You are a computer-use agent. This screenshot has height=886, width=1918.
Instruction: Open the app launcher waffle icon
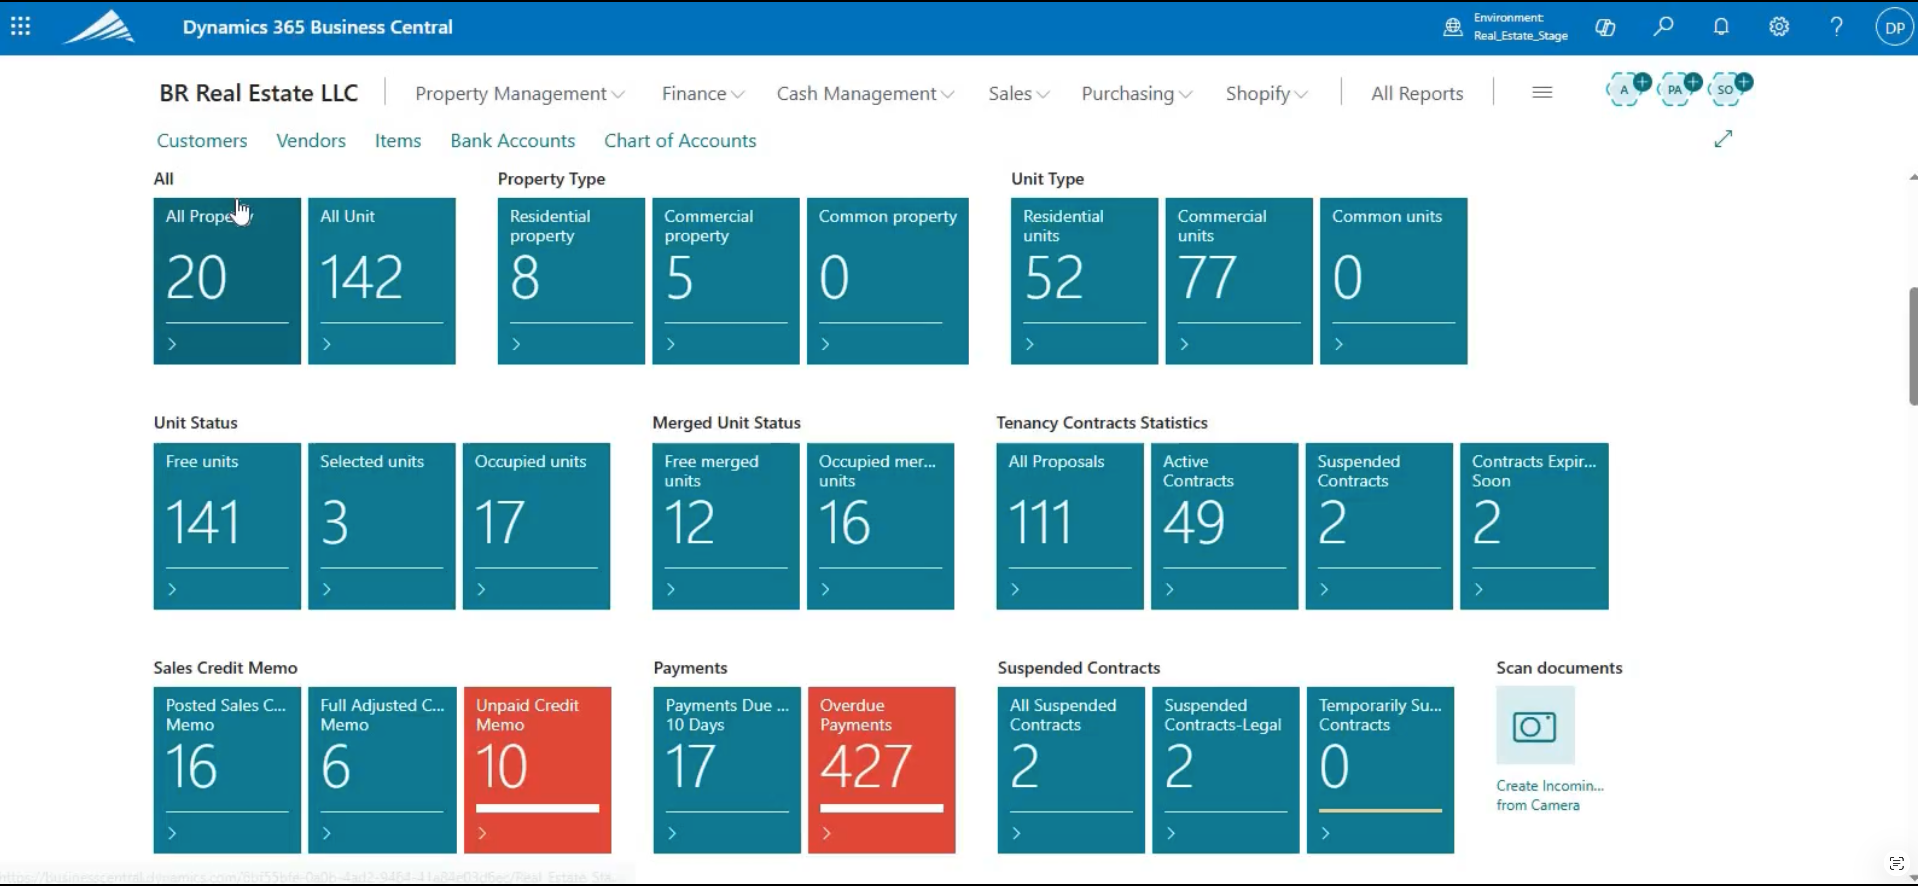20,27
